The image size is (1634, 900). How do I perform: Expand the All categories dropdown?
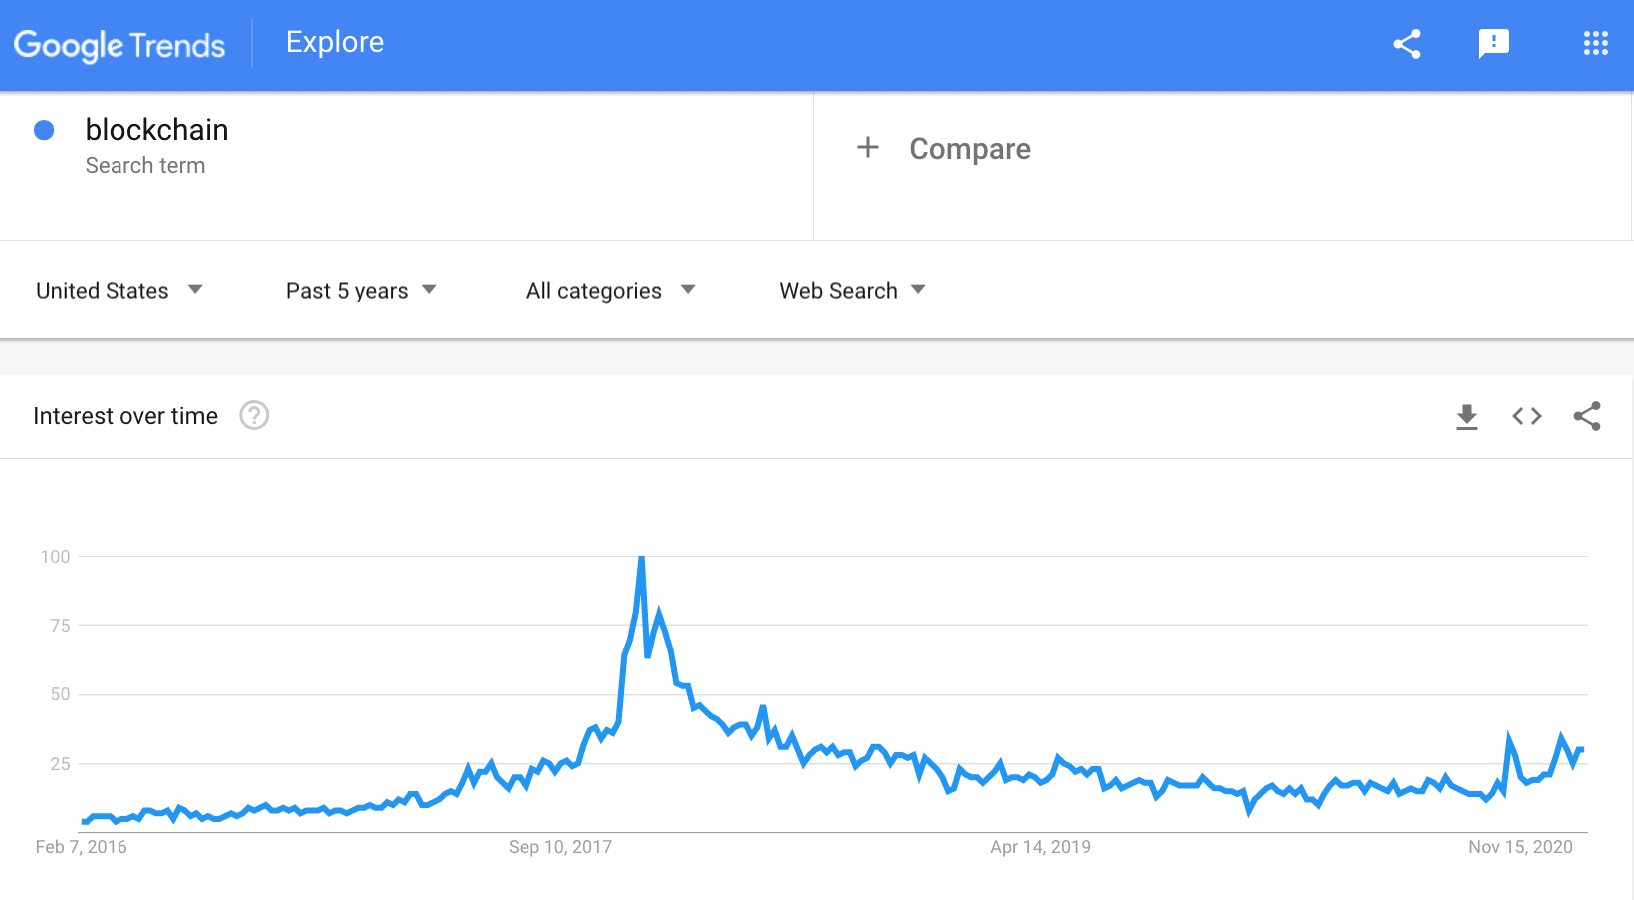610,291
